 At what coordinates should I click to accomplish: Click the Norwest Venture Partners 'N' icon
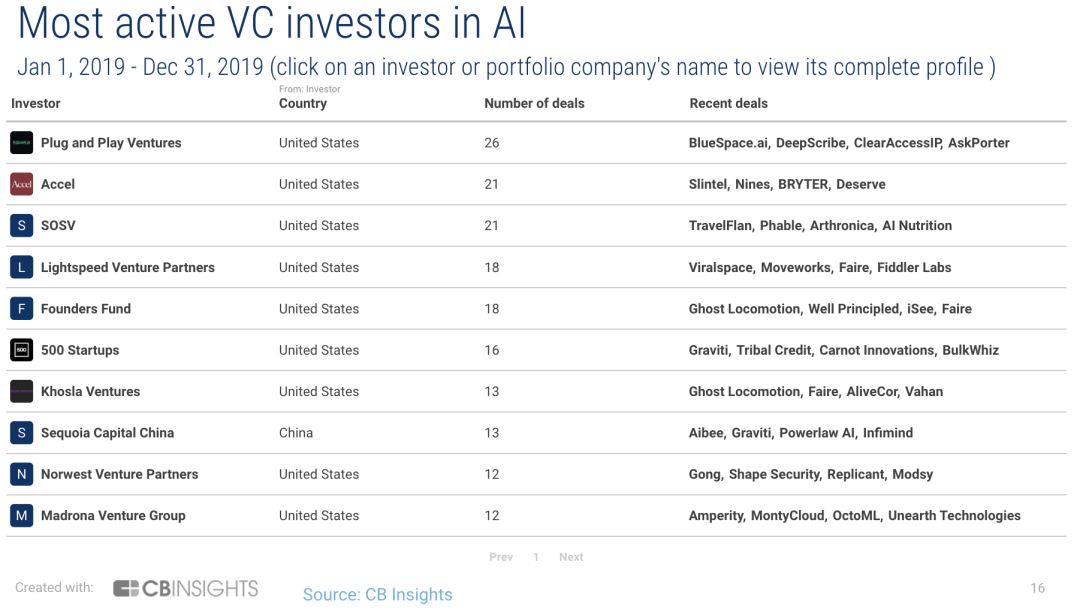[22, 474]
